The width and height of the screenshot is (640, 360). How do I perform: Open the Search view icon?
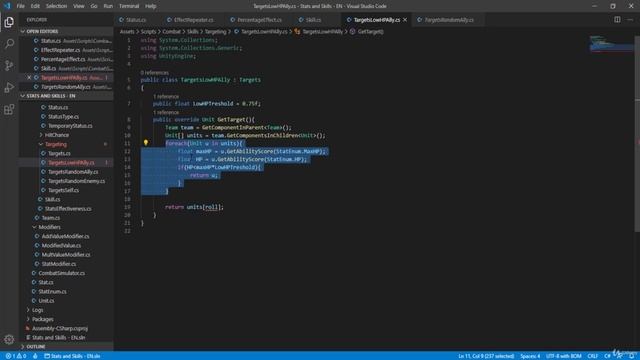click(x=9, y=44)
